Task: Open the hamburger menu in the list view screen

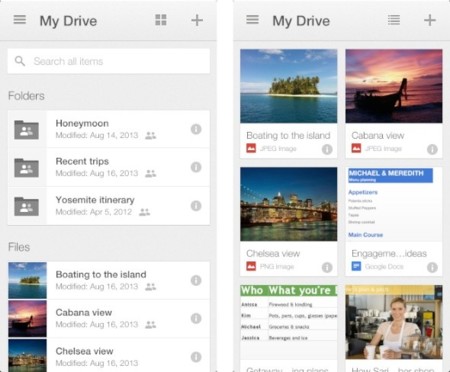Action: click(x=20, y=20)
